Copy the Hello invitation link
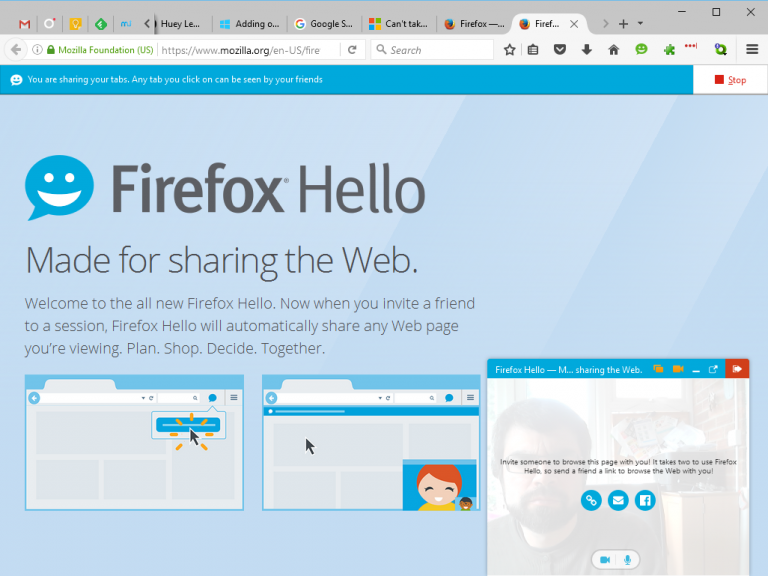Viewport: 768px width, 576px height. (591, 500)
